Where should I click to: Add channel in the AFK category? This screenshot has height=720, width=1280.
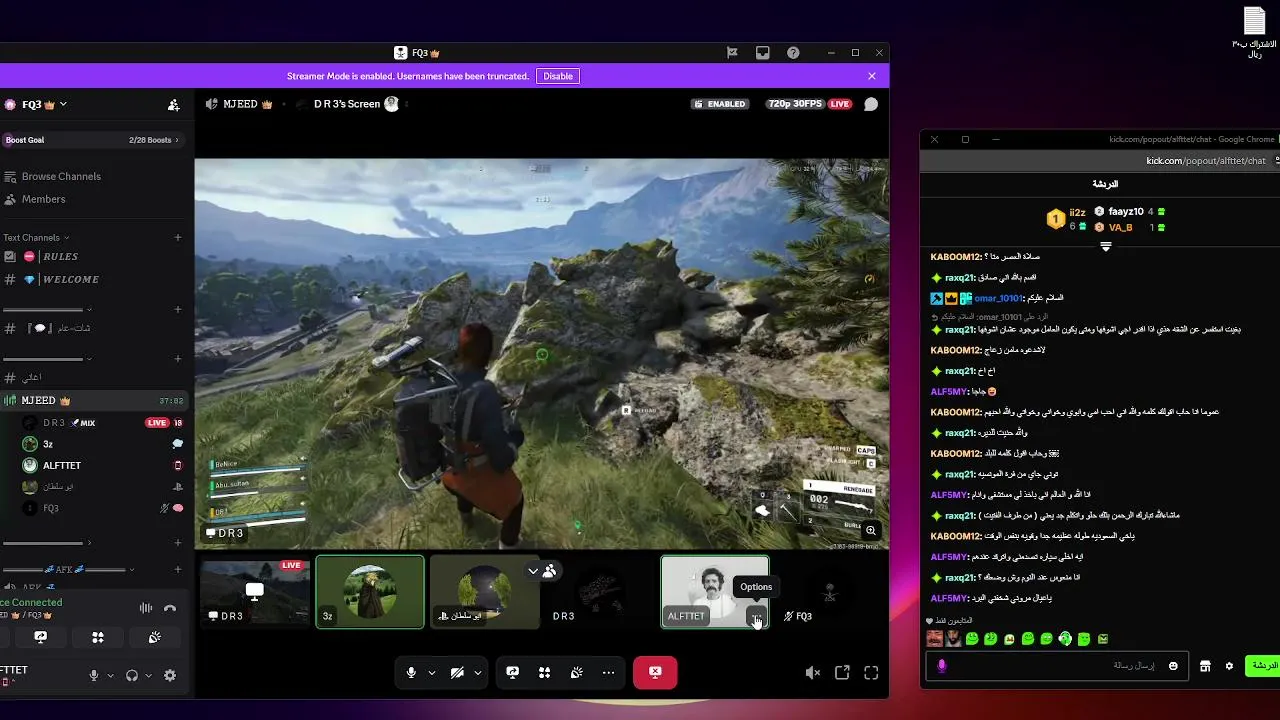pos(178,568)
